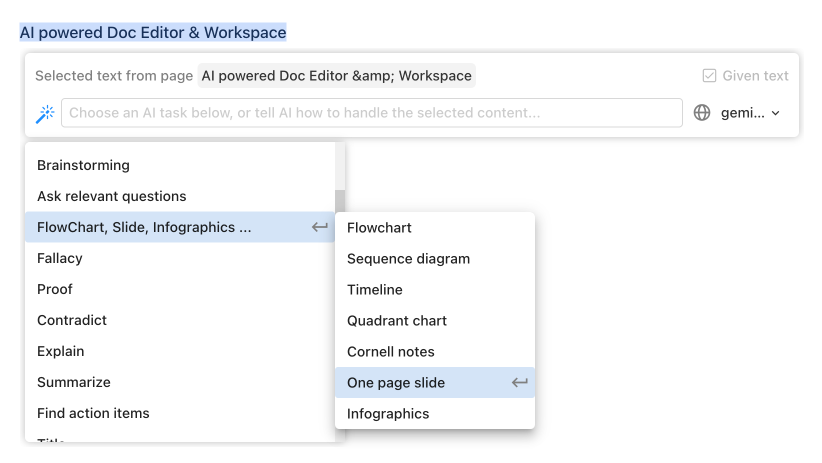Expand FlowChart, Slide, Infographics submenu

coord(144,227)
